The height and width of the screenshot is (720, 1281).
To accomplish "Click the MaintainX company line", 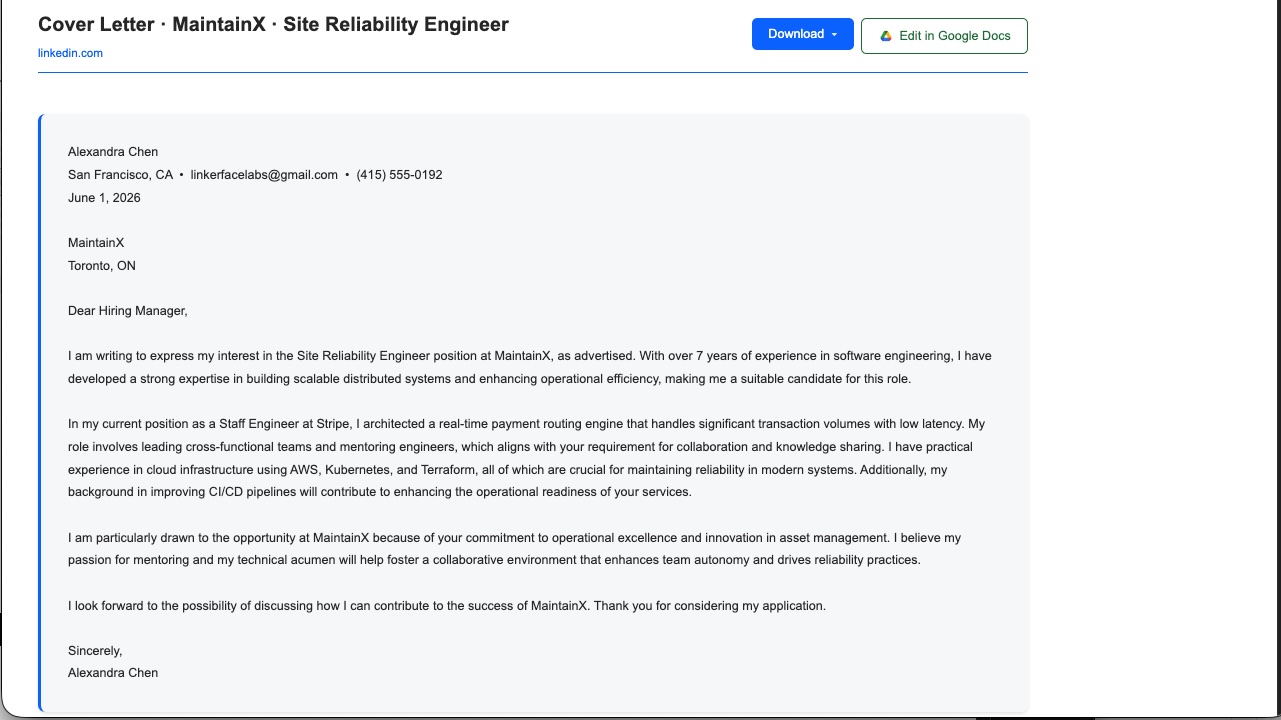I will pyautogui.click(x=96, y=243).
